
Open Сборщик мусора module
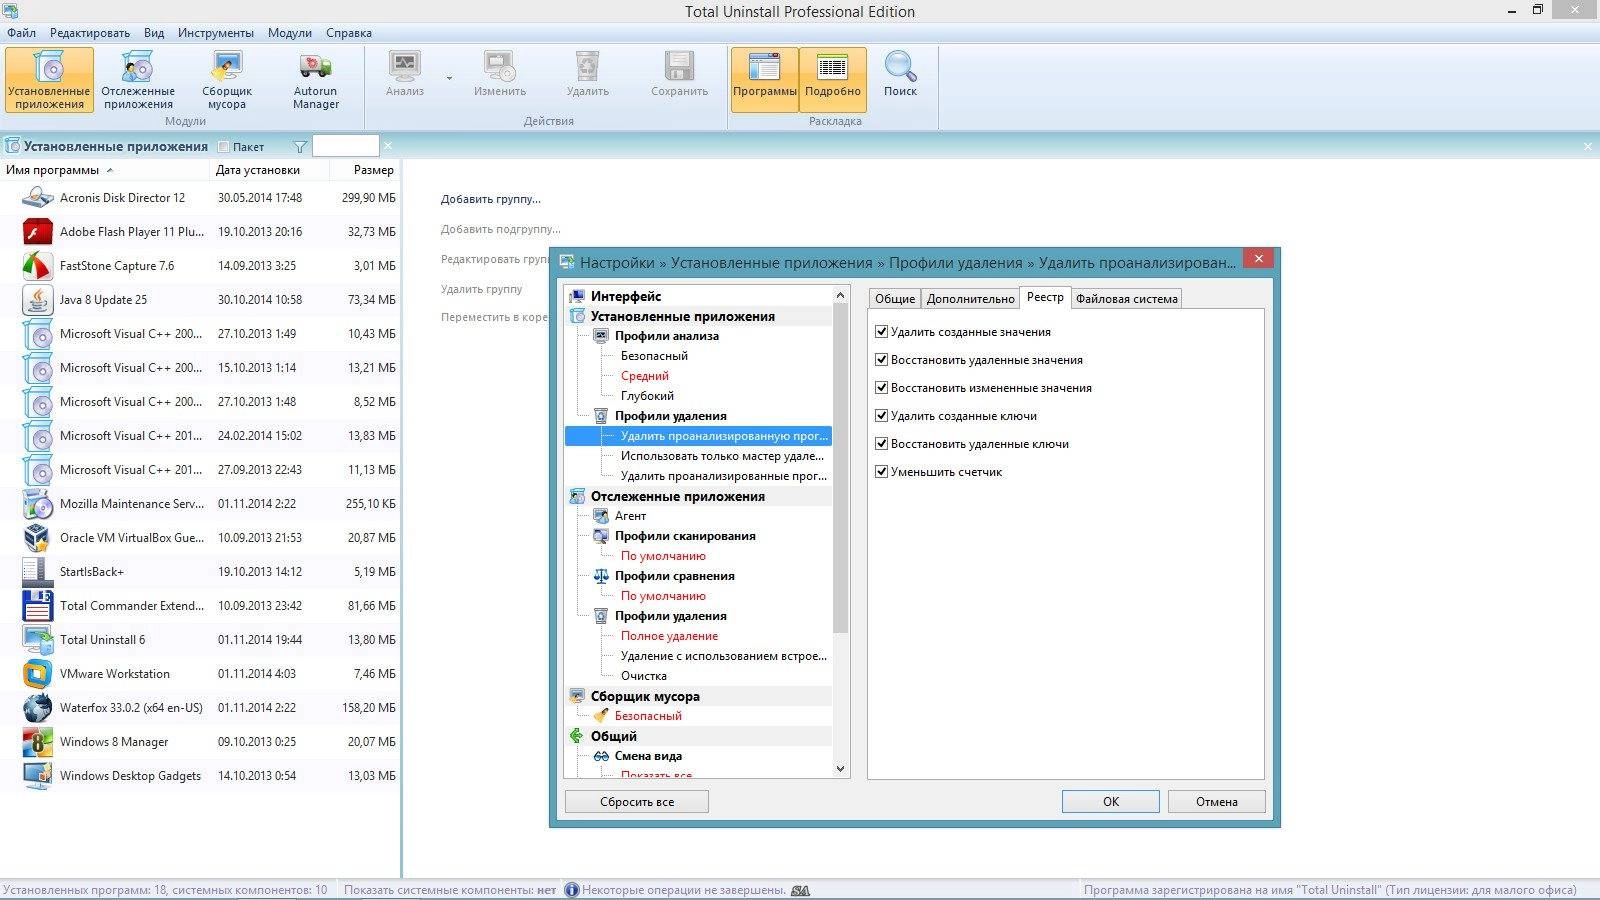[227, 80]
